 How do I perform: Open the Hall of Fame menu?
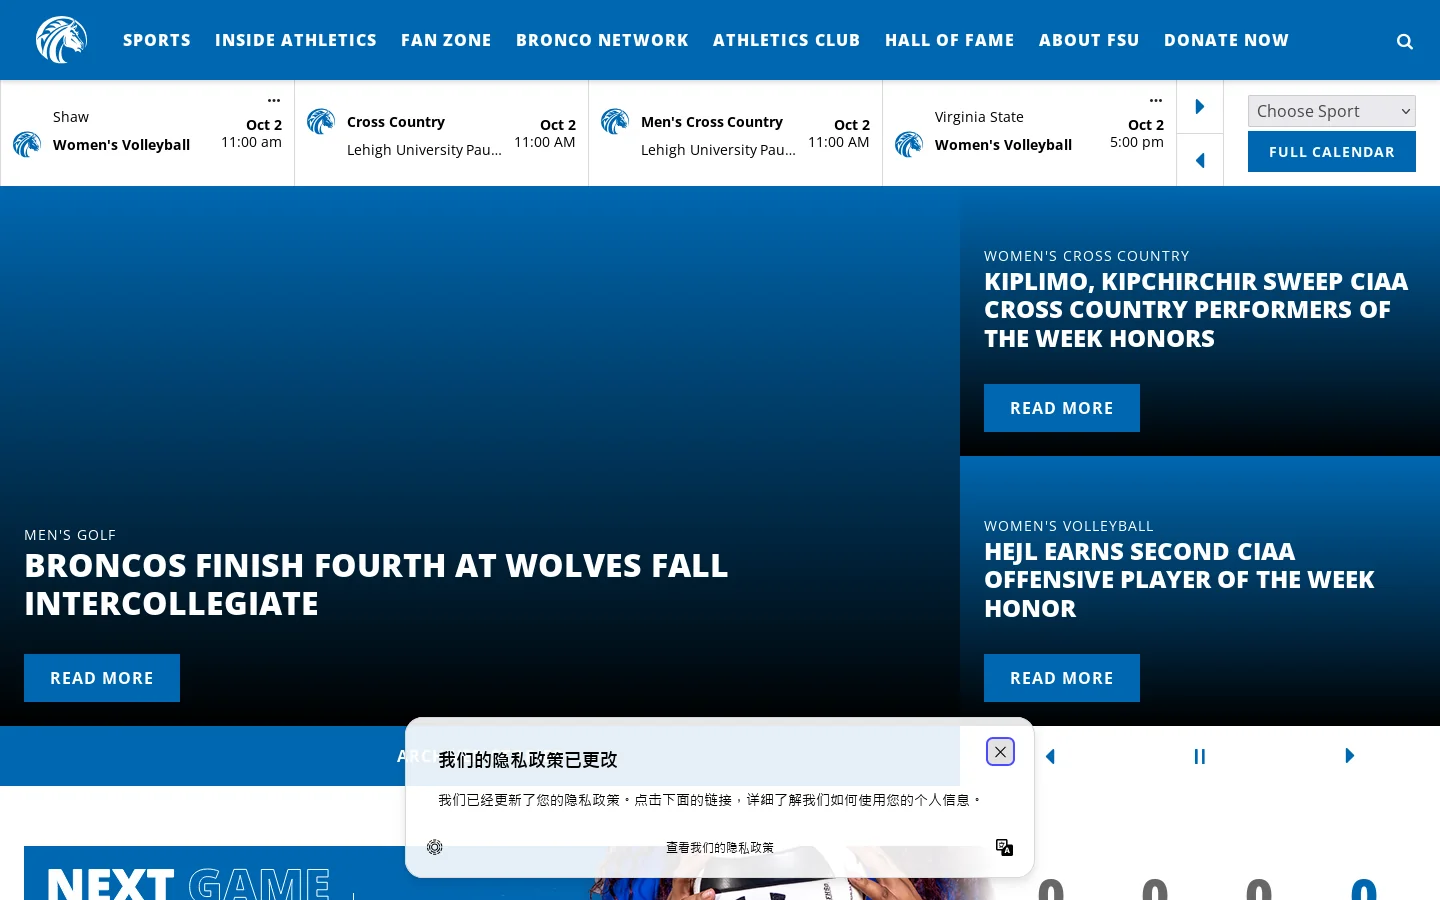[x=950, y=40]
